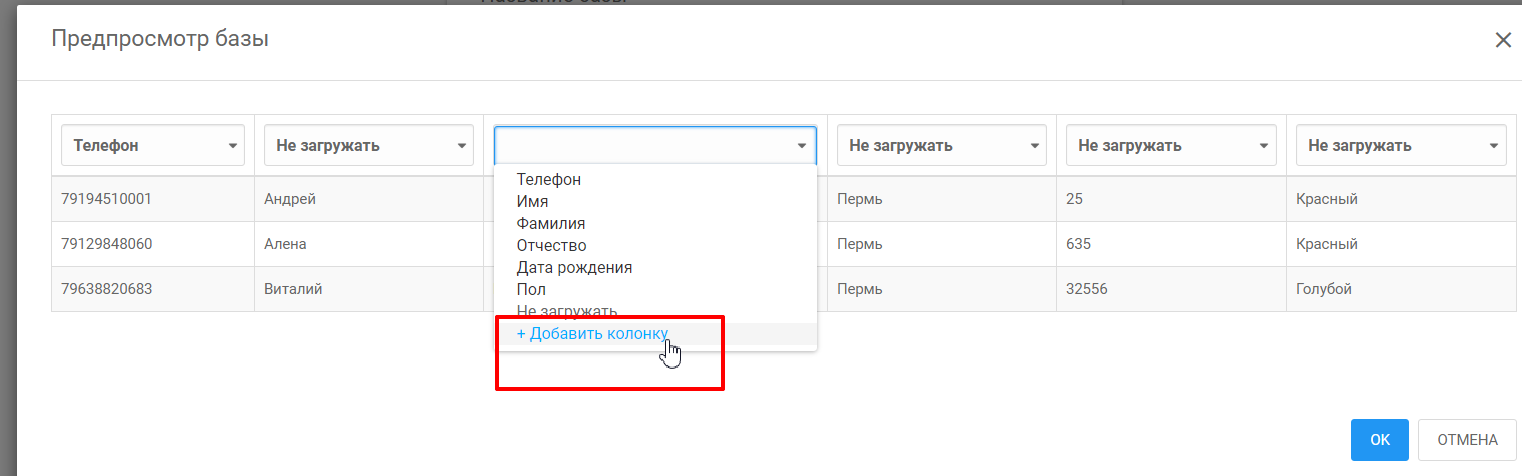Click the value 25
This screenshot has width=1522, height=476.
(1075, 199)
